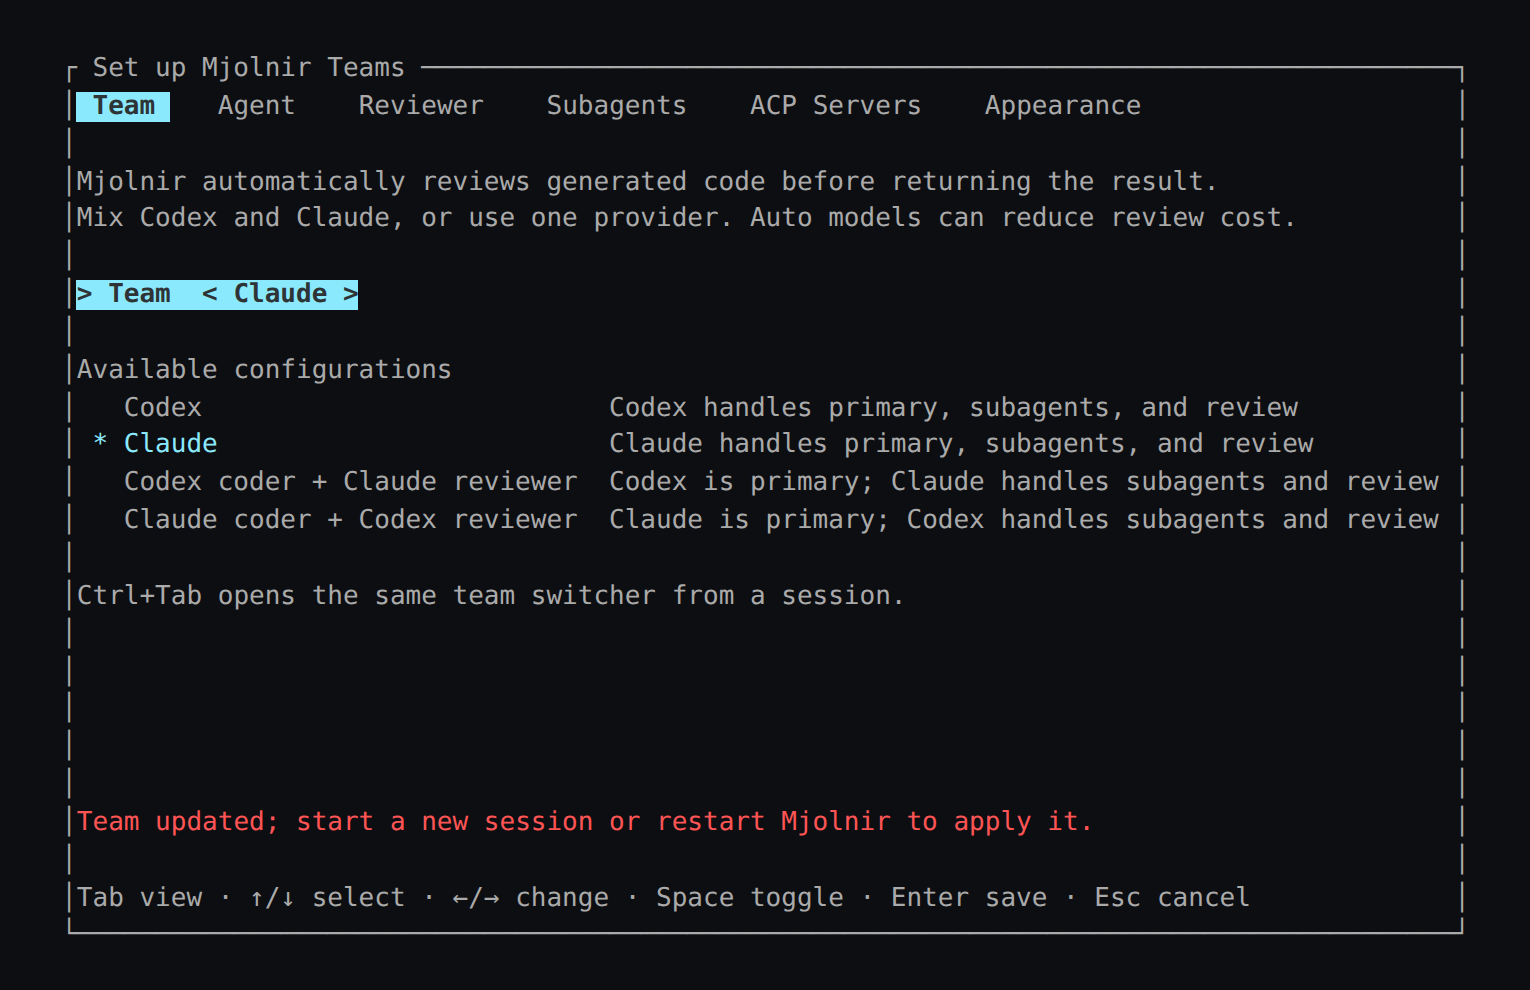
Task: Click the Tab view hint
Action: coord(140,897)
